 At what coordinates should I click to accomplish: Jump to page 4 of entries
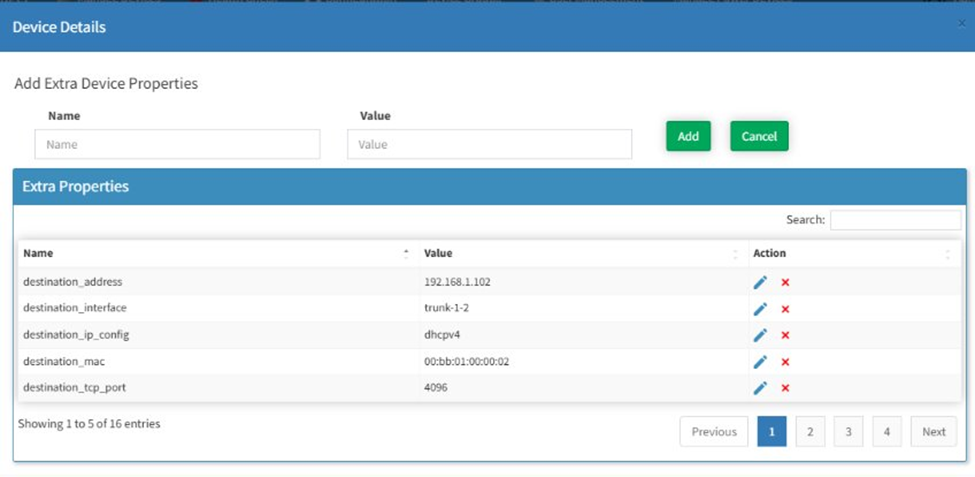pyautogui.click(x=886, y=432)
